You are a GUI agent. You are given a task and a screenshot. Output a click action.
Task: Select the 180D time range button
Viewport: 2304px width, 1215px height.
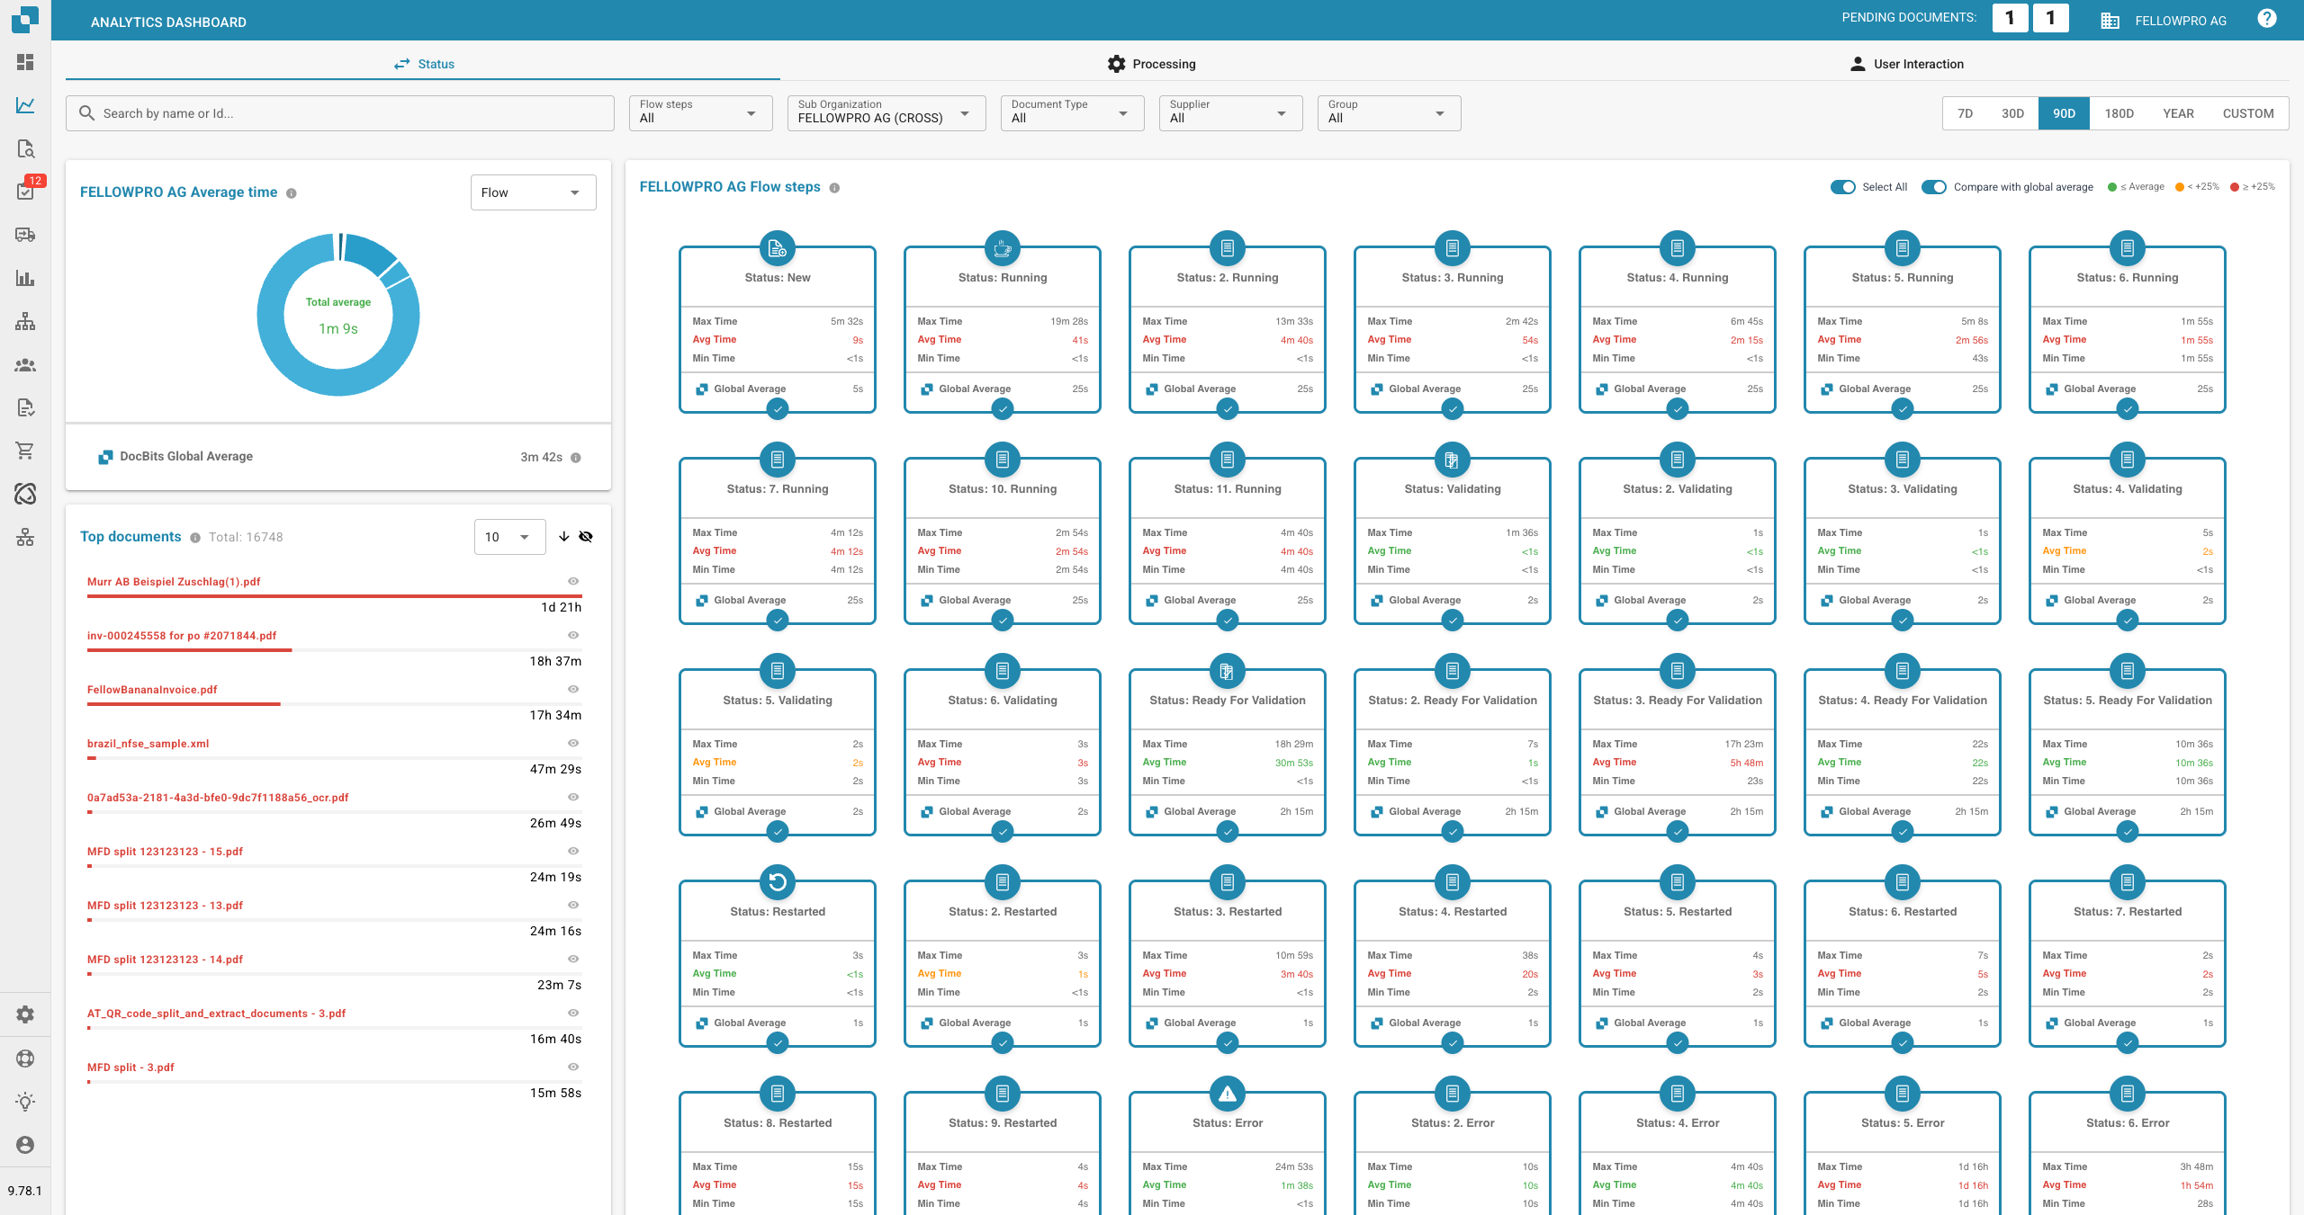2118,113
